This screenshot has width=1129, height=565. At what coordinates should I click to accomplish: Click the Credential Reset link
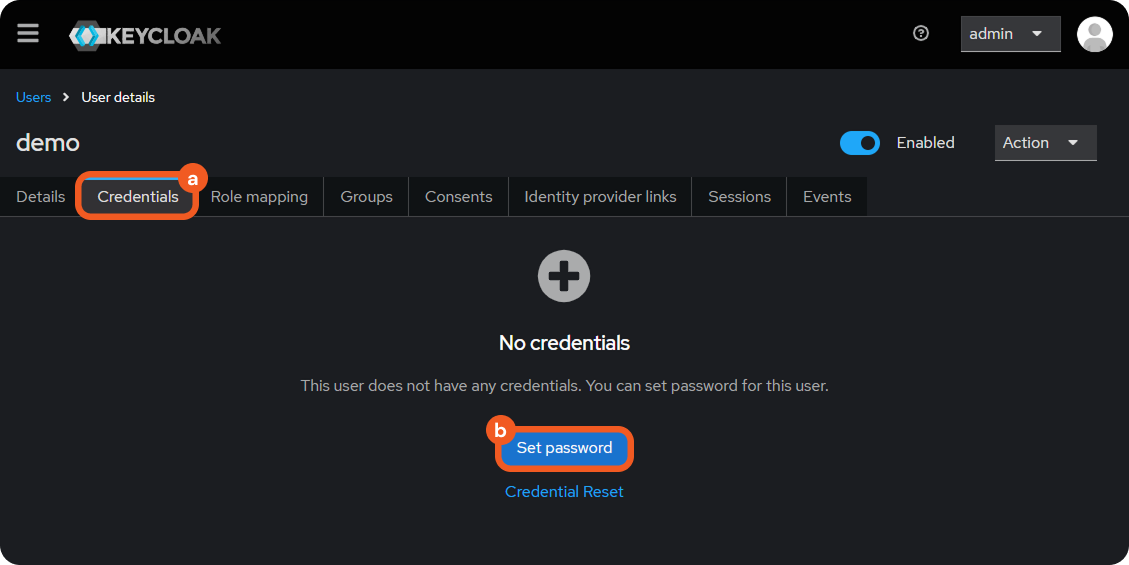pos(564,492)
